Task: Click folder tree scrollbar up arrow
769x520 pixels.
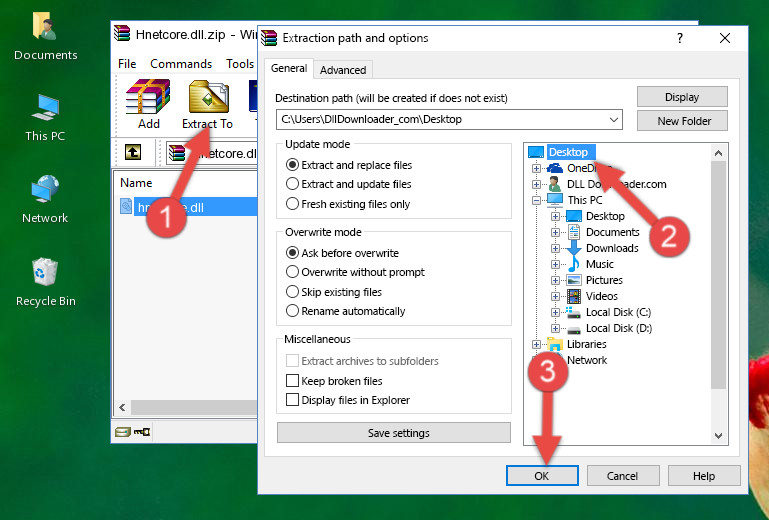Action: [718, 153]
